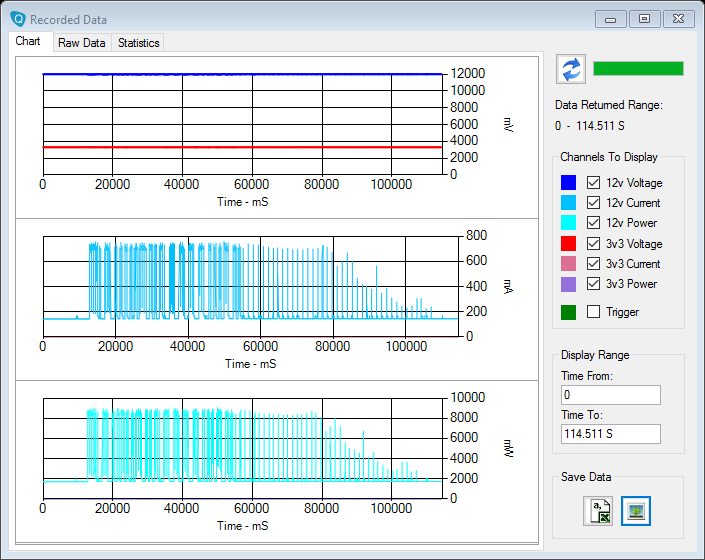Click the refresh data icon
This screenshot has height=560, width=705.
click(570, 69)
